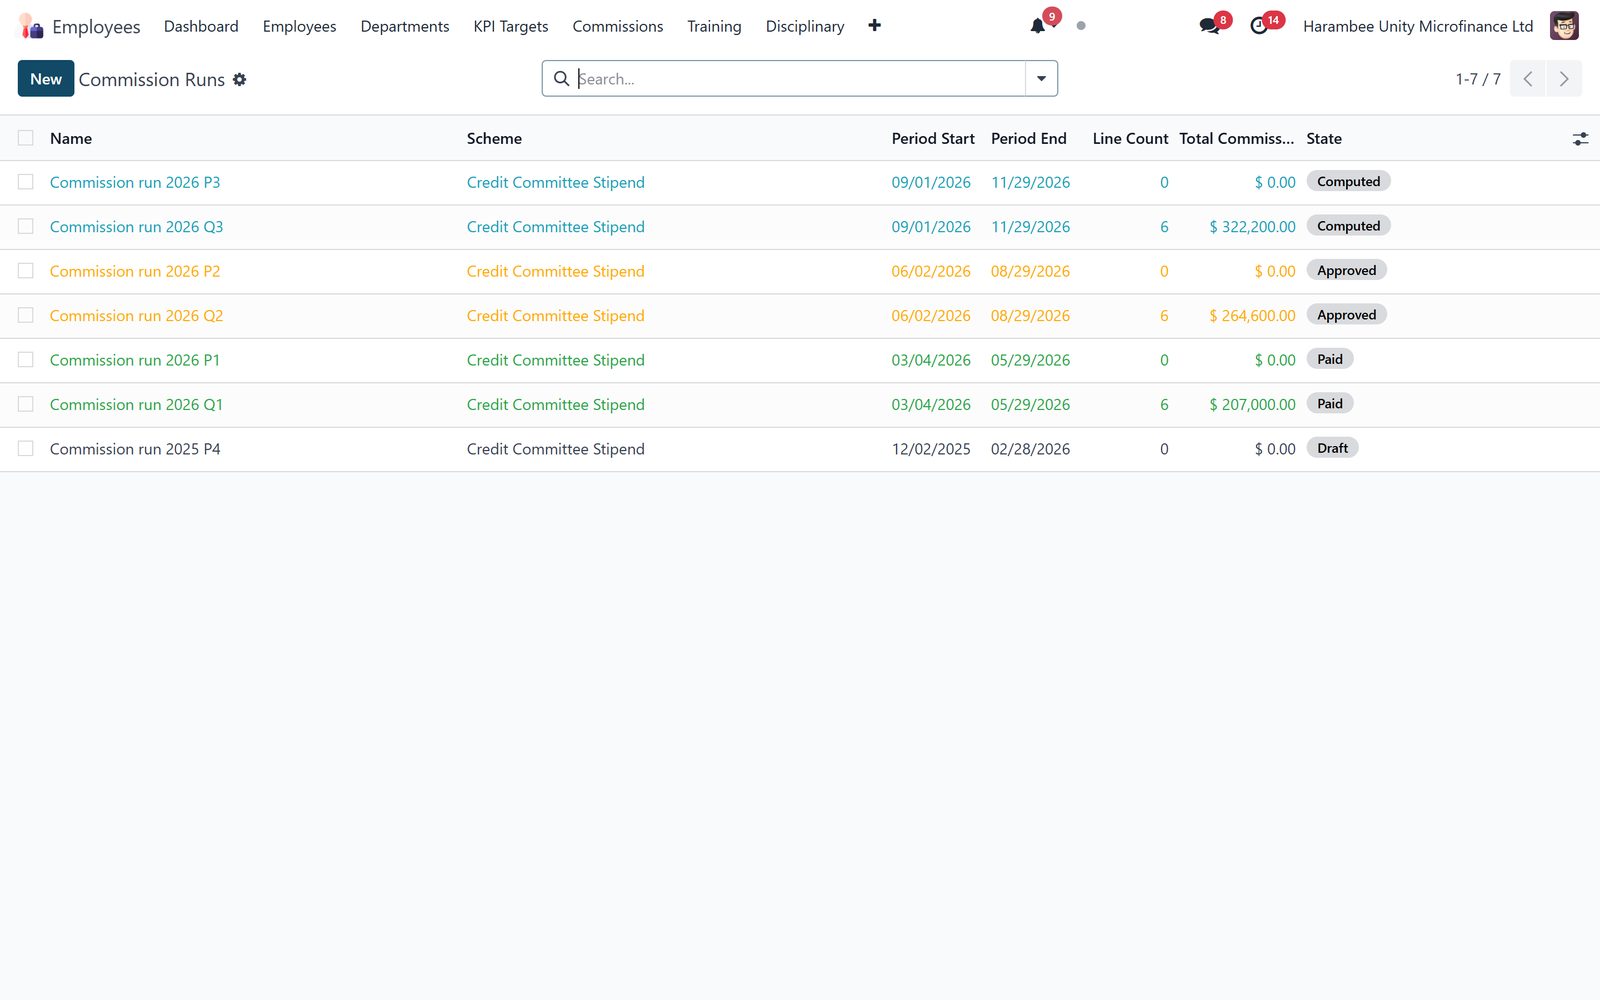Sort by the State column header

(1324, 139)
